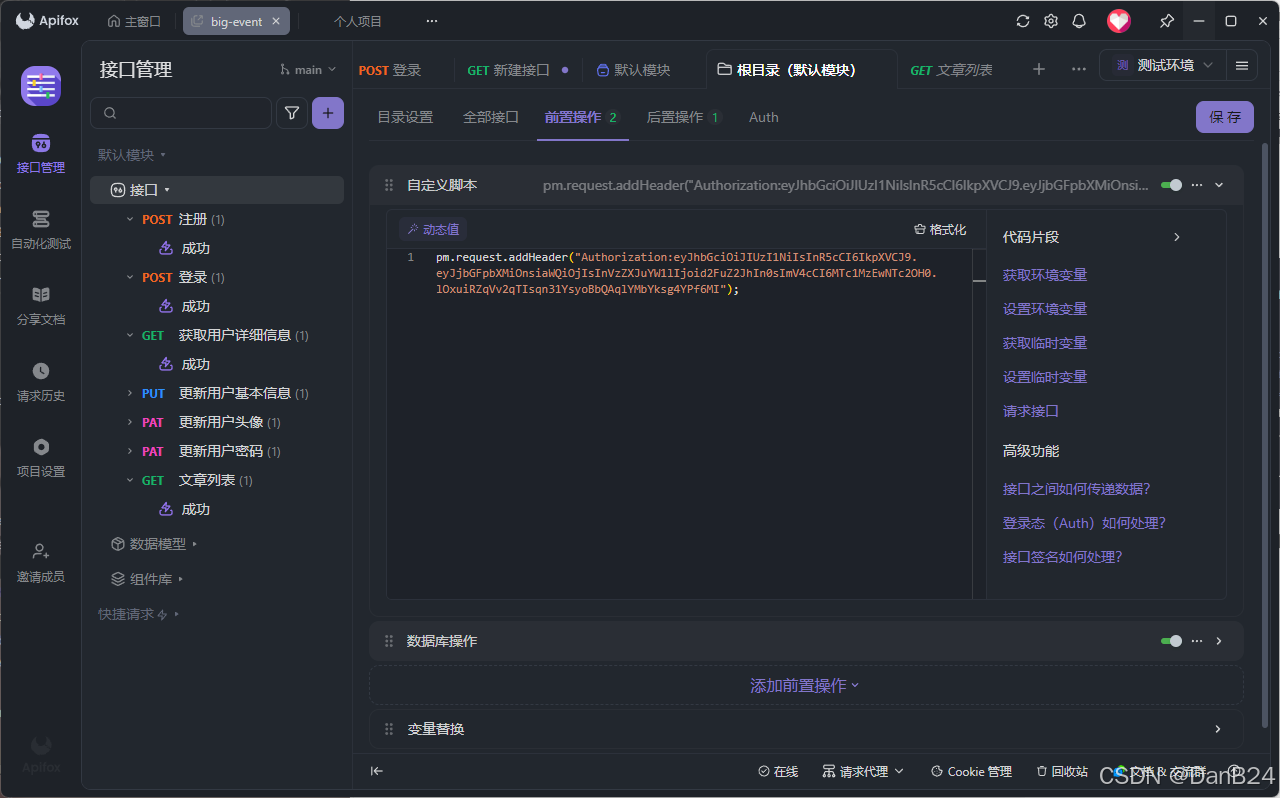Click the 动态值 button
Viewport: 1280px width, 798px height.
[433, 230]
